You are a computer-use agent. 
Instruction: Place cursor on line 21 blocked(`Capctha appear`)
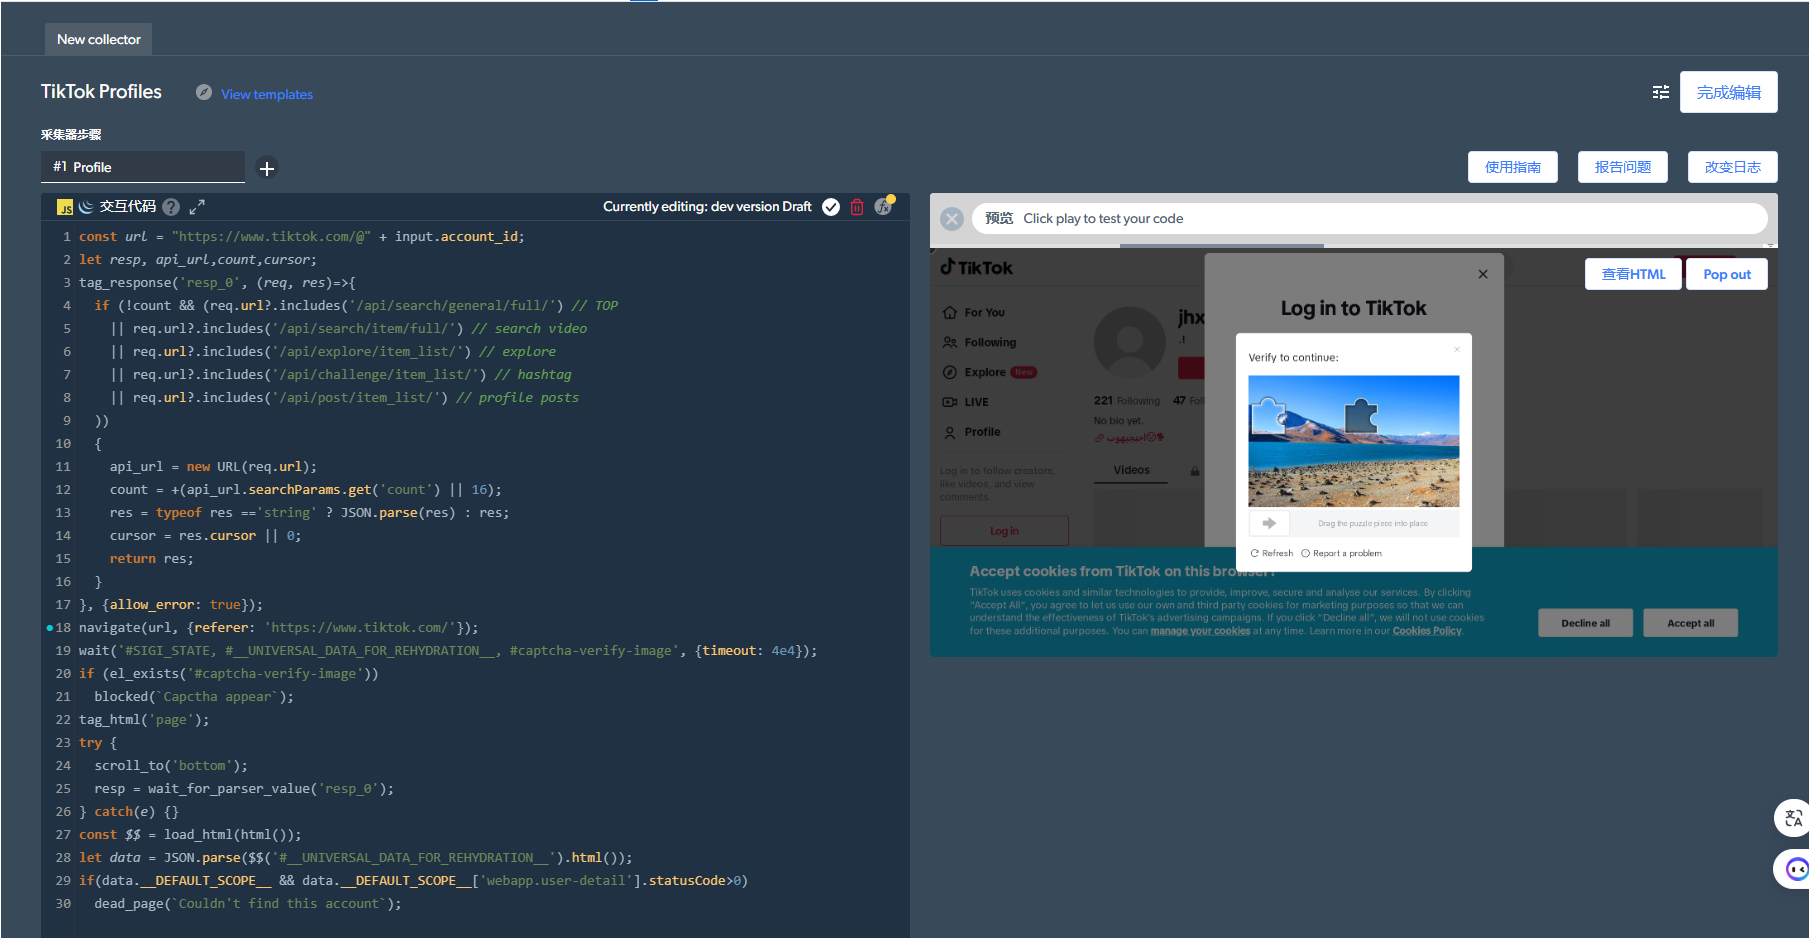tap(194, 697)
